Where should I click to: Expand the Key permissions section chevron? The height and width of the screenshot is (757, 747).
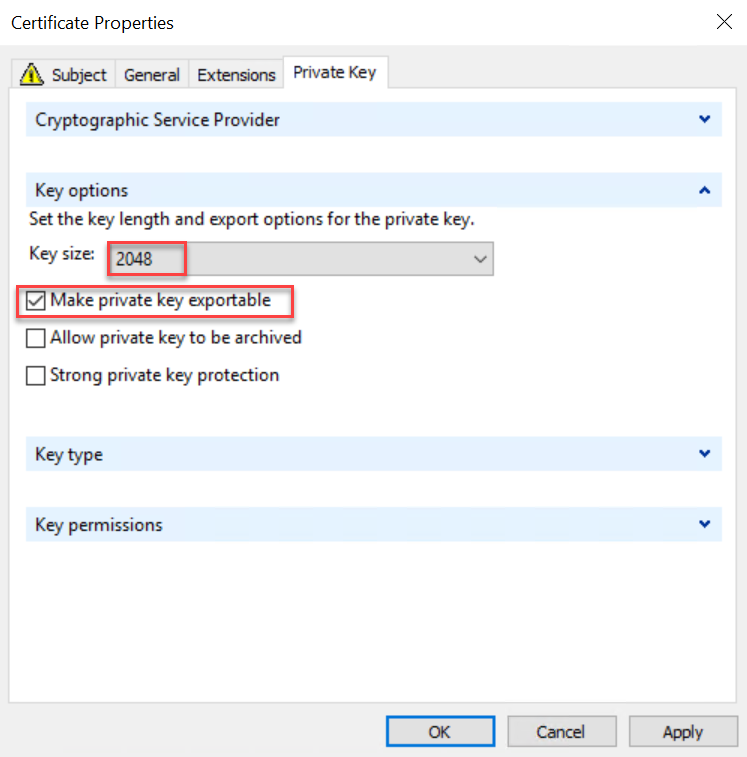(705, 524)
